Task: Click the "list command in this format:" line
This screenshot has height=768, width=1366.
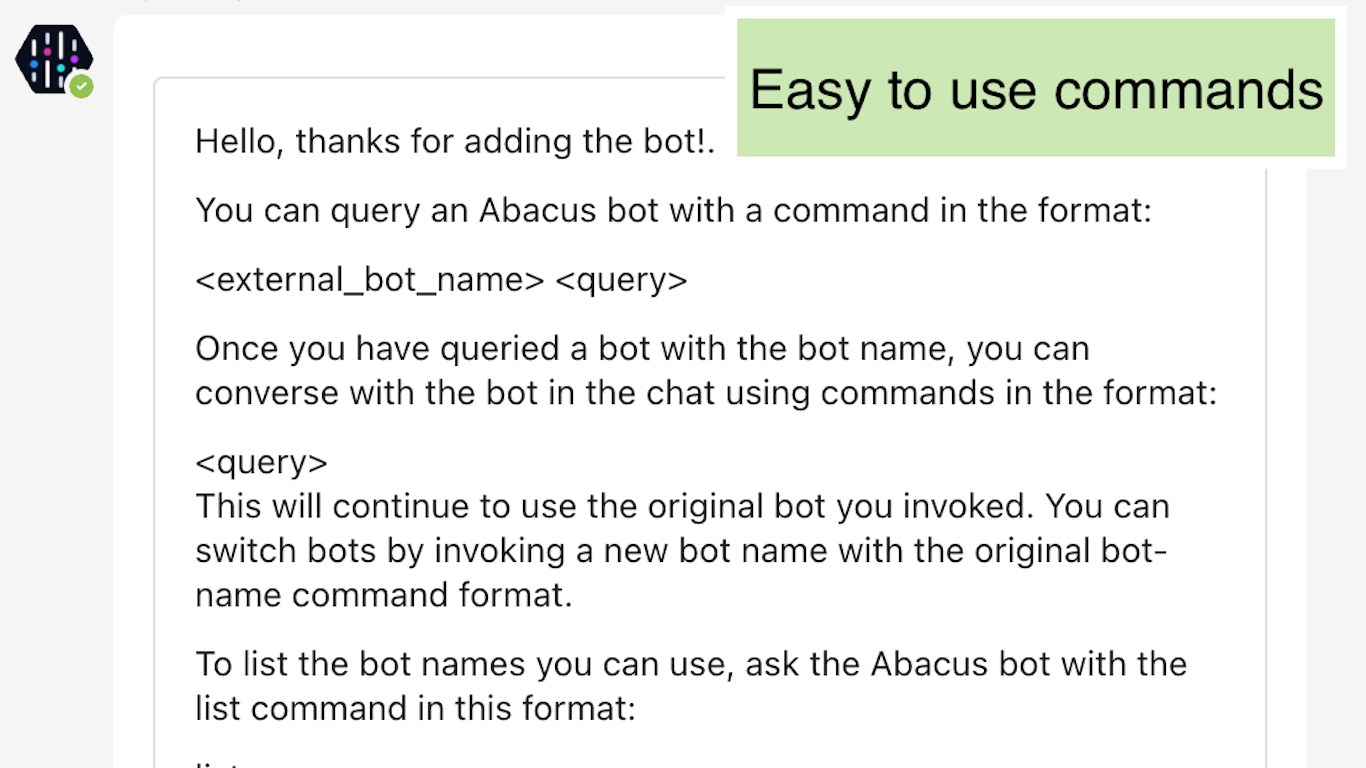Action: (415, 708)
